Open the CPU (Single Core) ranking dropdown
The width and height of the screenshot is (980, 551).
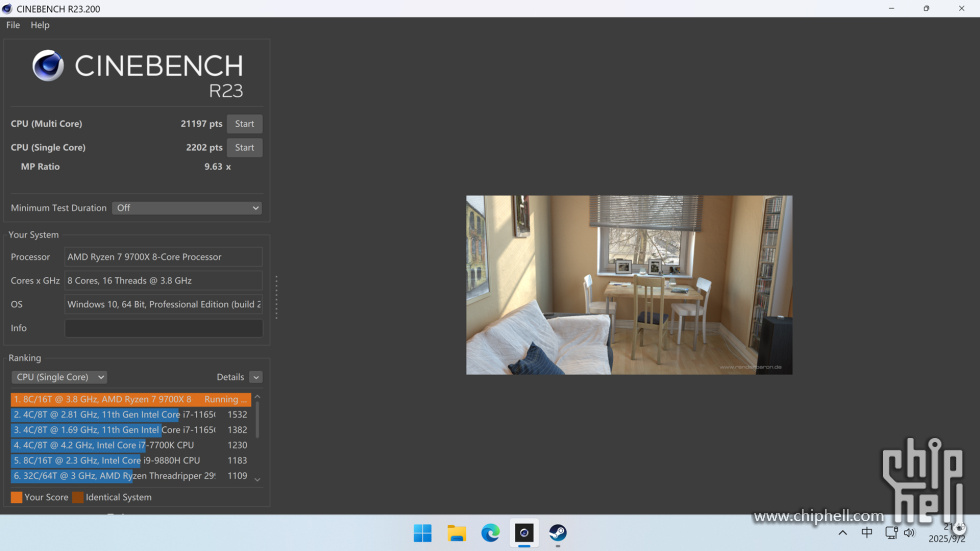coord(59,377)
